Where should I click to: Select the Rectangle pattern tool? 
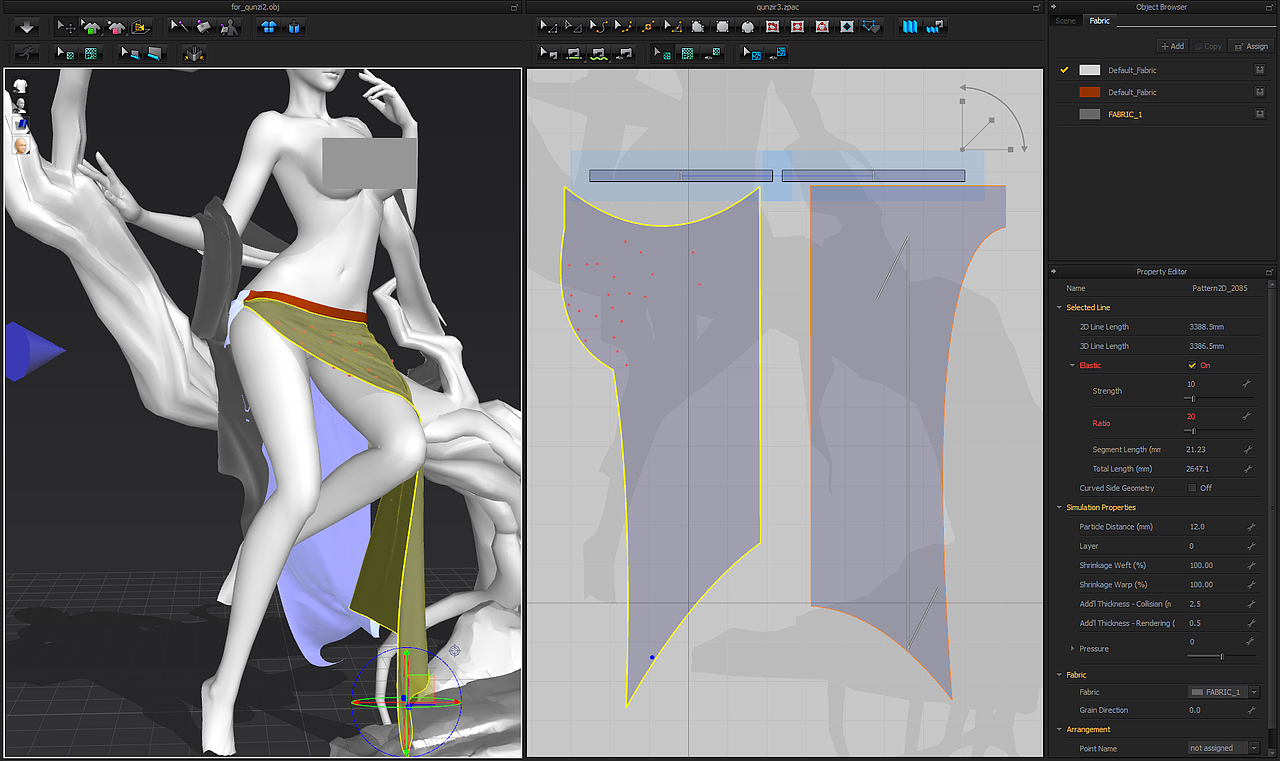pyautogui.click(x=722, y=27)
